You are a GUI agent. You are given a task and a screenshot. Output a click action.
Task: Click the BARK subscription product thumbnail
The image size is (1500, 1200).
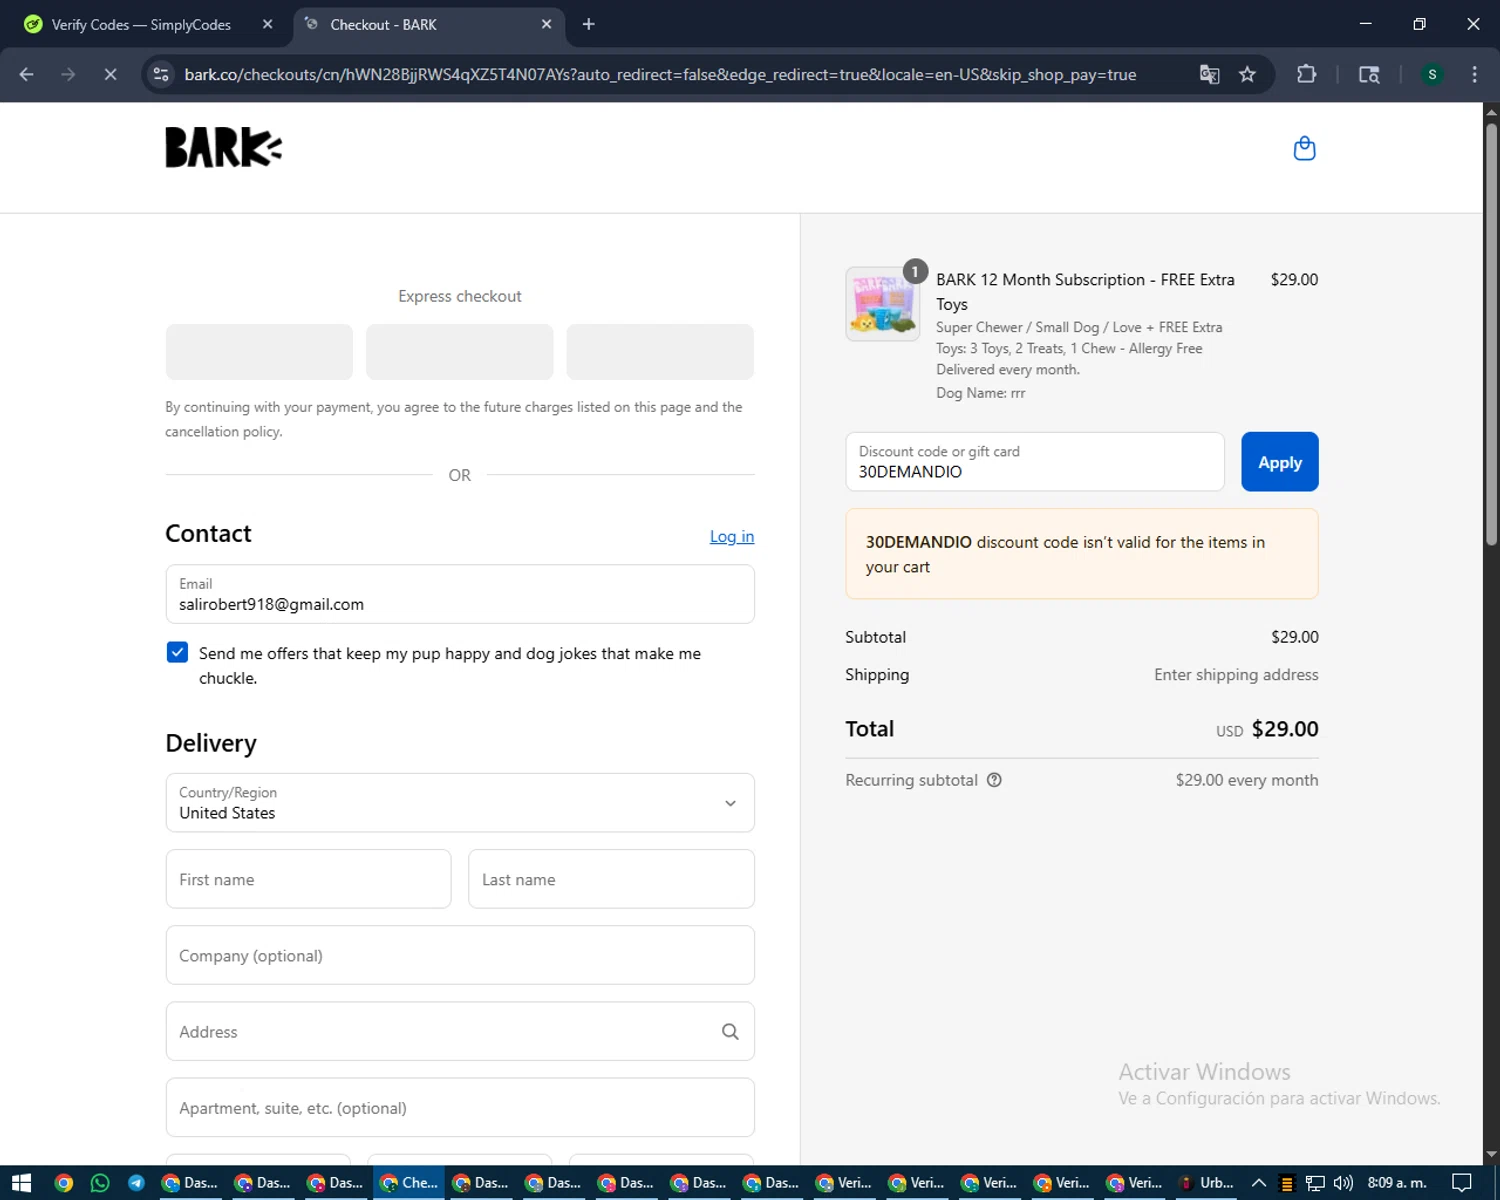882,304
